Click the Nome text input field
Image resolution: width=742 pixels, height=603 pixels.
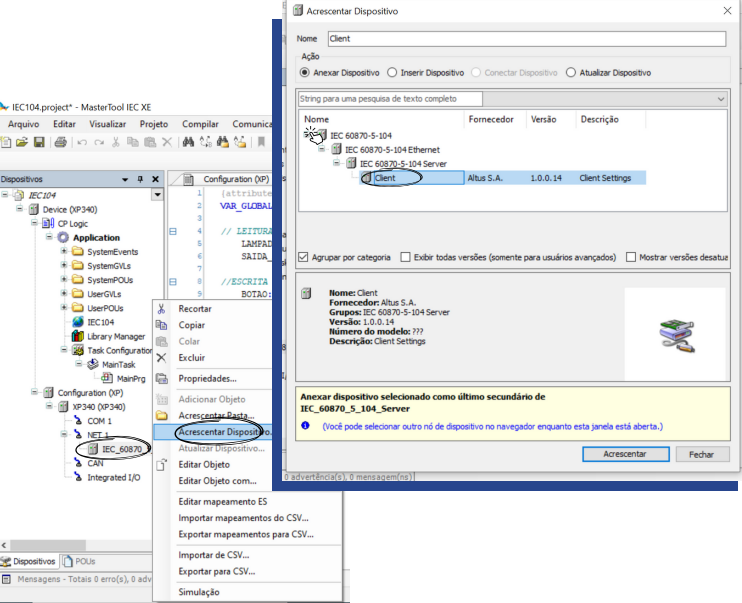click(525, 38)
